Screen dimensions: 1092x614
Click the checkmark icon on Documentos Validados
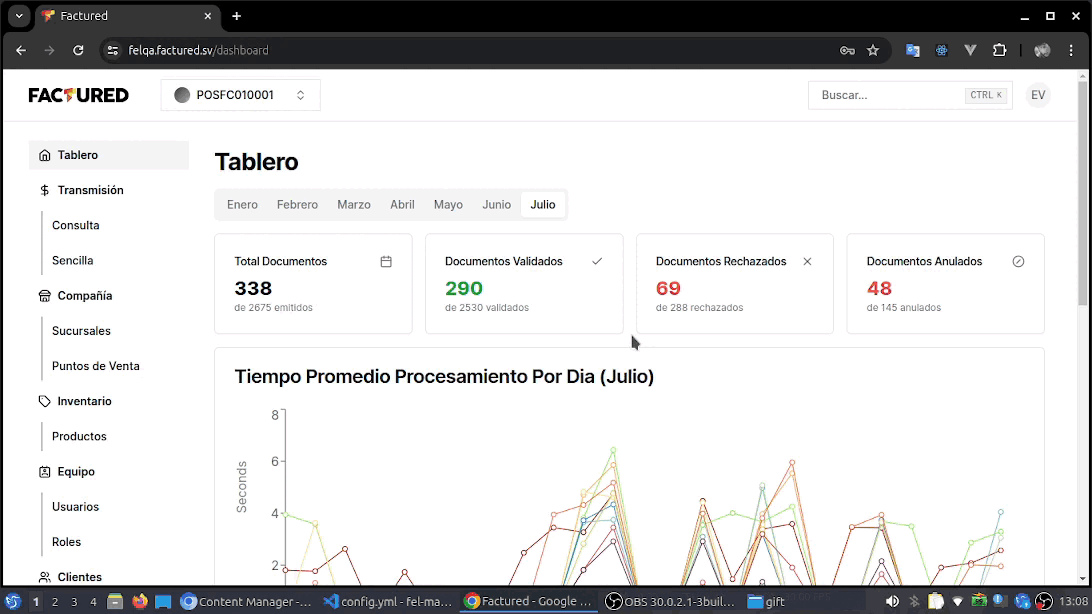point(597,261)
